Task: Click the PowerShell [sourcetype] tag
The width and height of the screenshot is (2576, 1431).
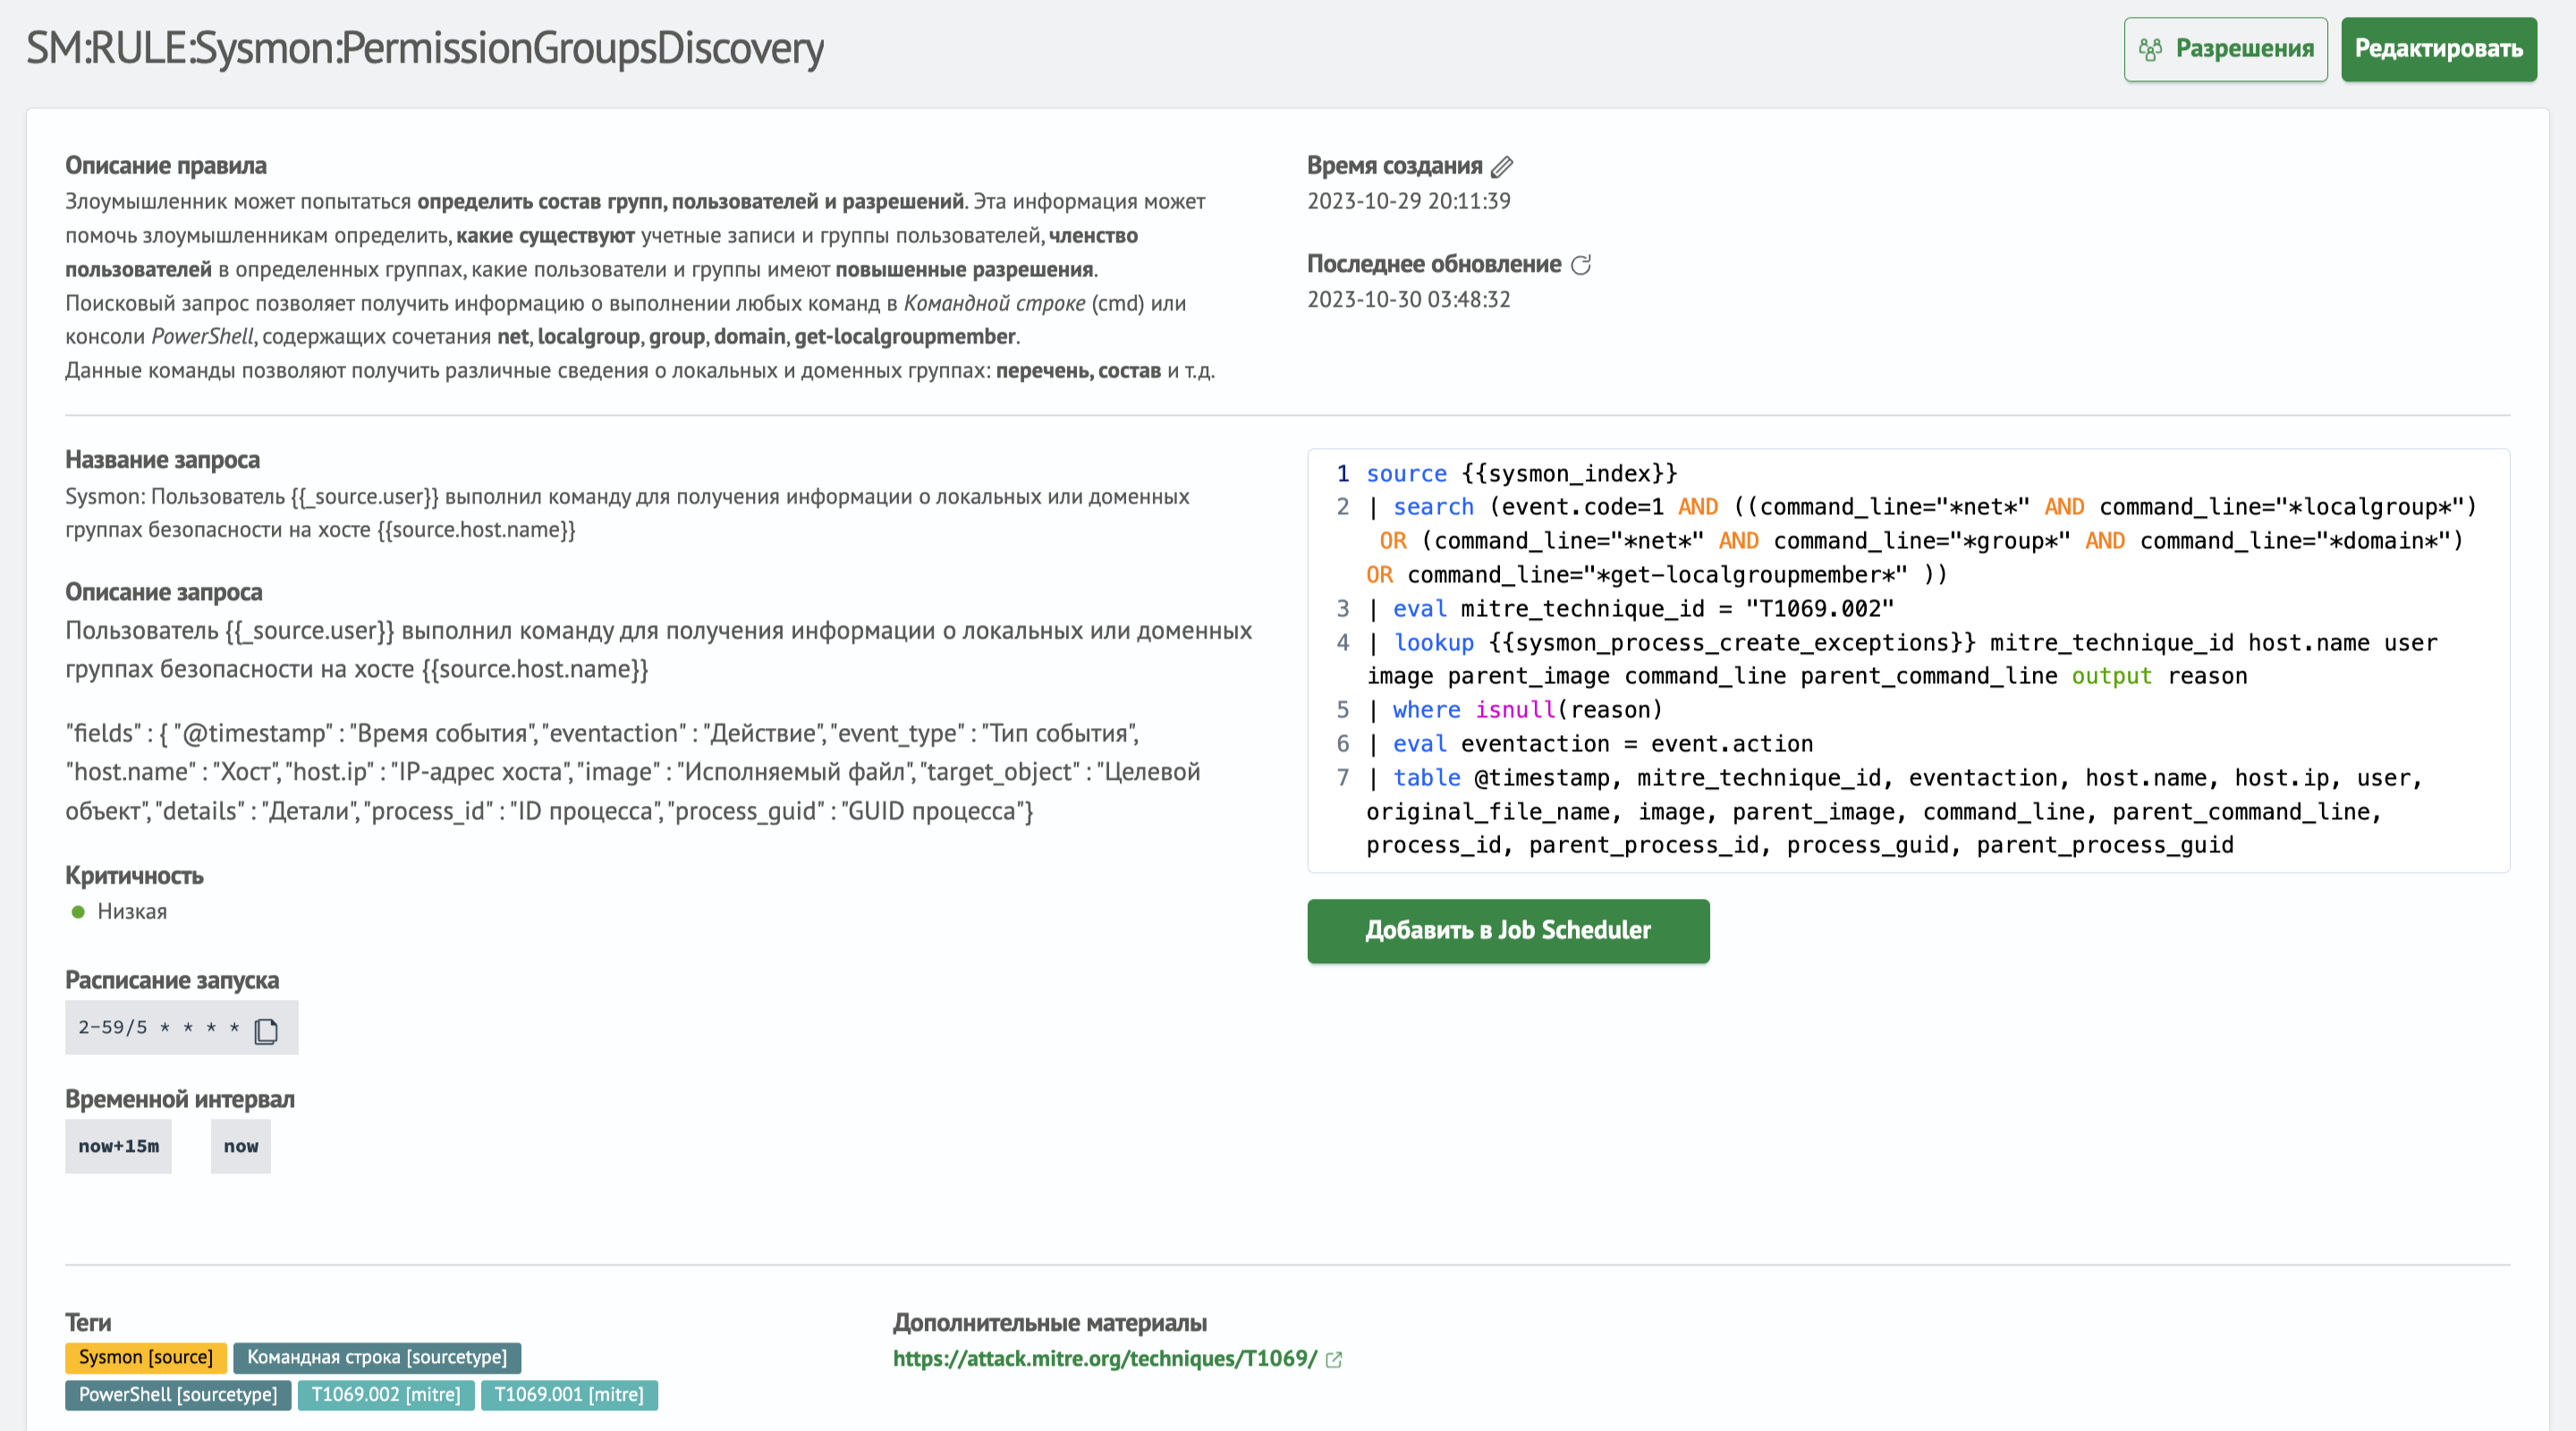Action: (x=178, y=1395)
